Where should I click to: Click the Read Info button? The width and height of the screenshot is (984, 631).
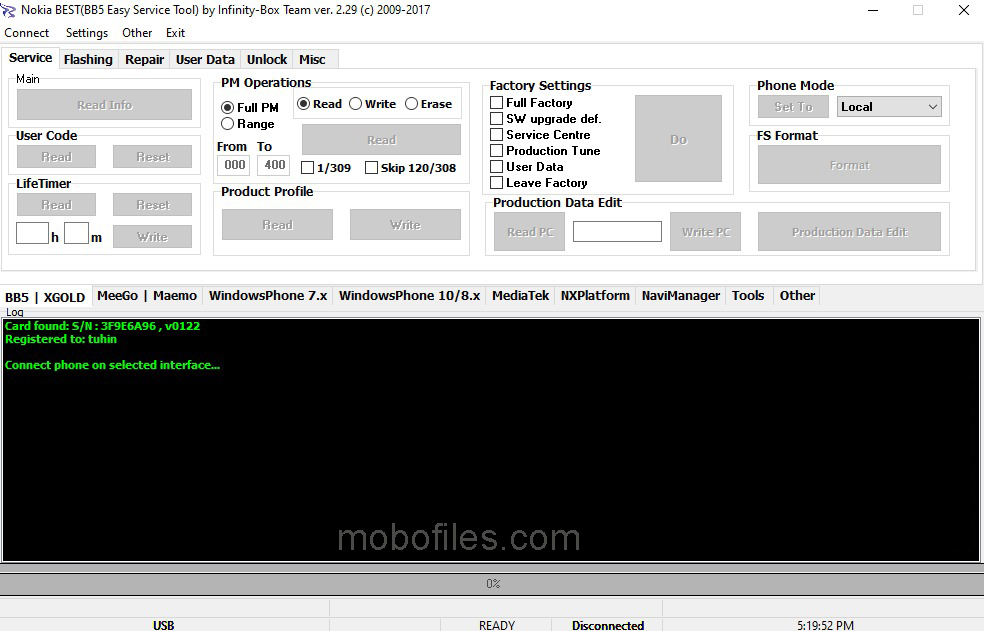[104, 105]
